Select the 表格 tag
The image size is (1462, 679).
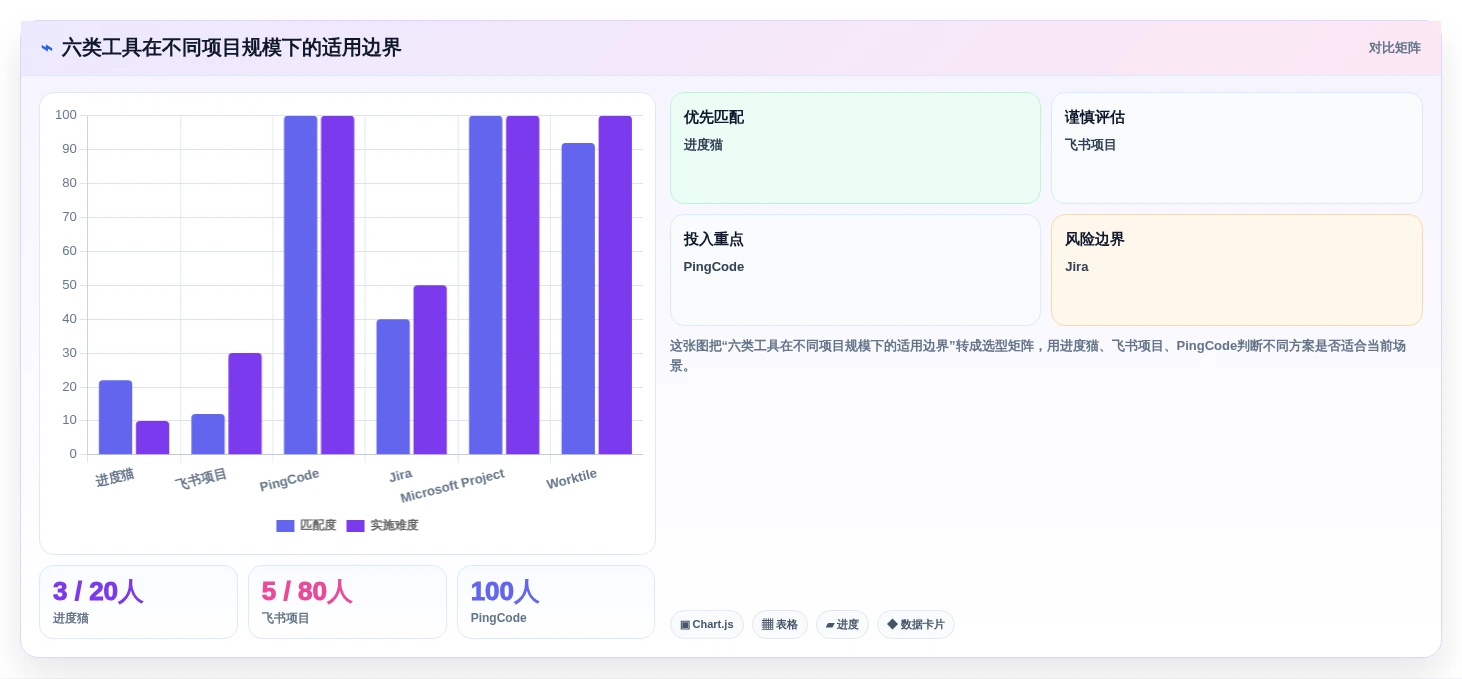pos(780,625)
